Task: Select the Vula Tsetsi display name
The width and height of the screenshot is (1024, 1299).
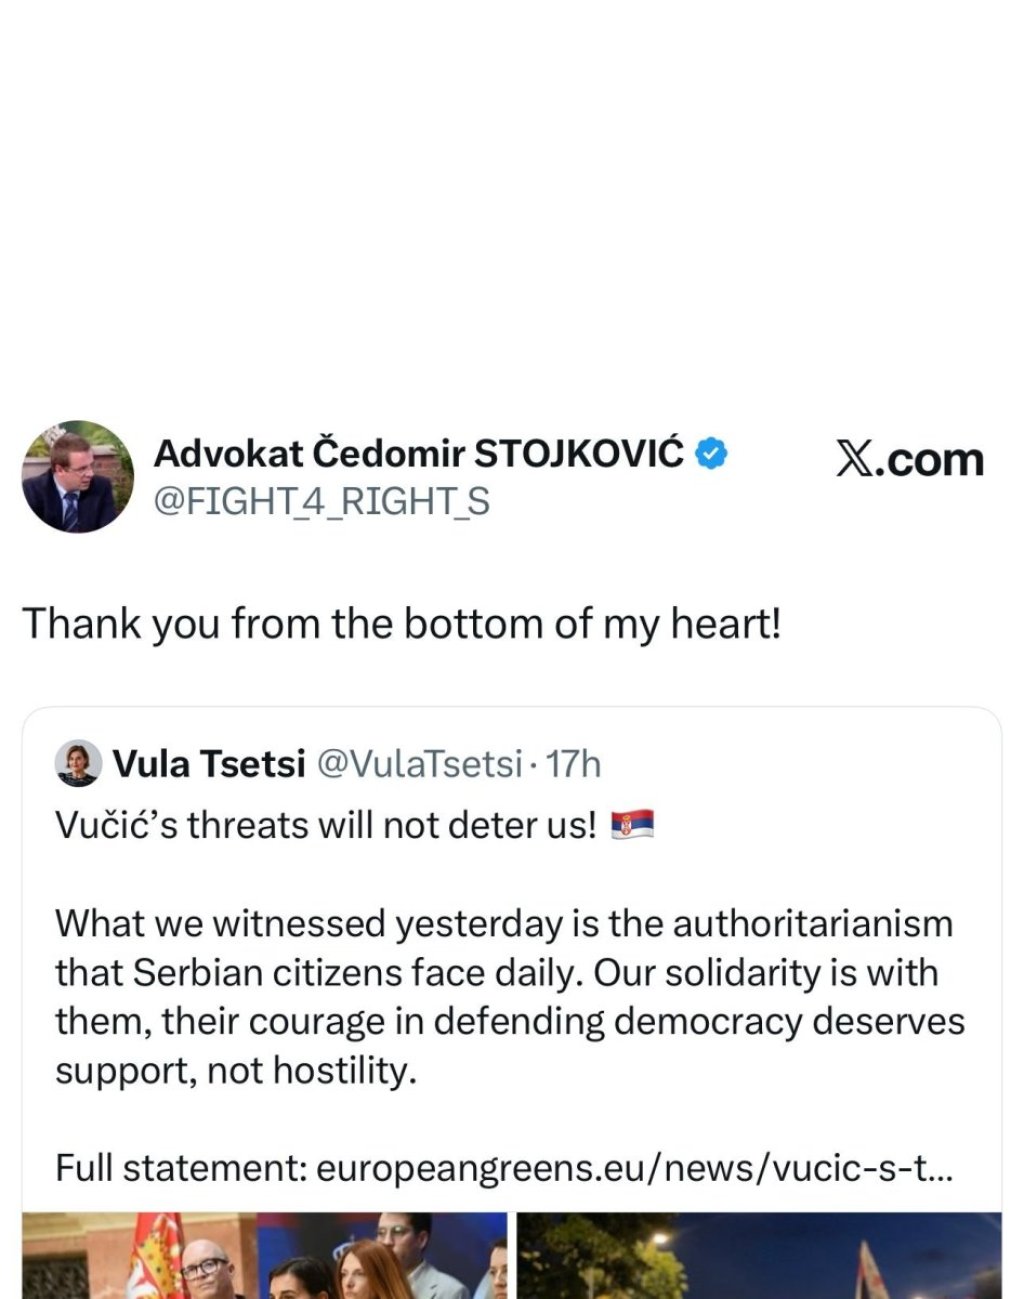Action: coord(209,764)
